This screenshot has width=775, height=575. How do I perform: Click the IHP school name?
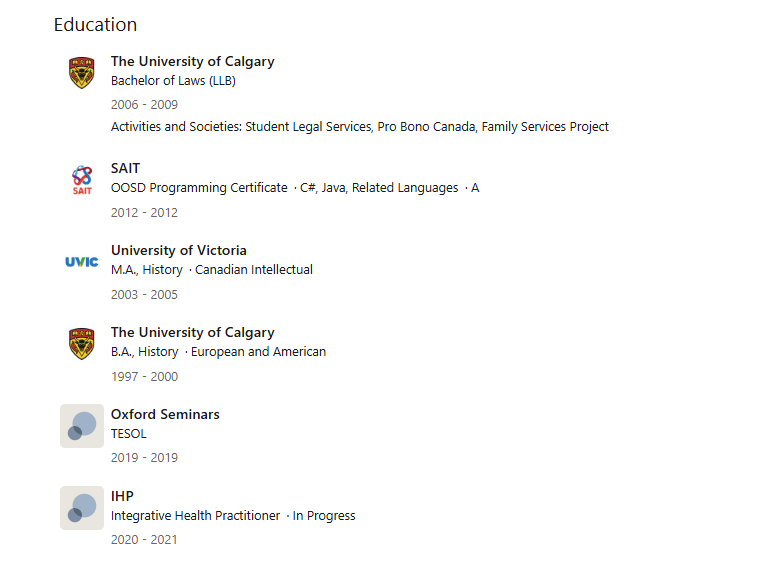(x=122, y=496)
